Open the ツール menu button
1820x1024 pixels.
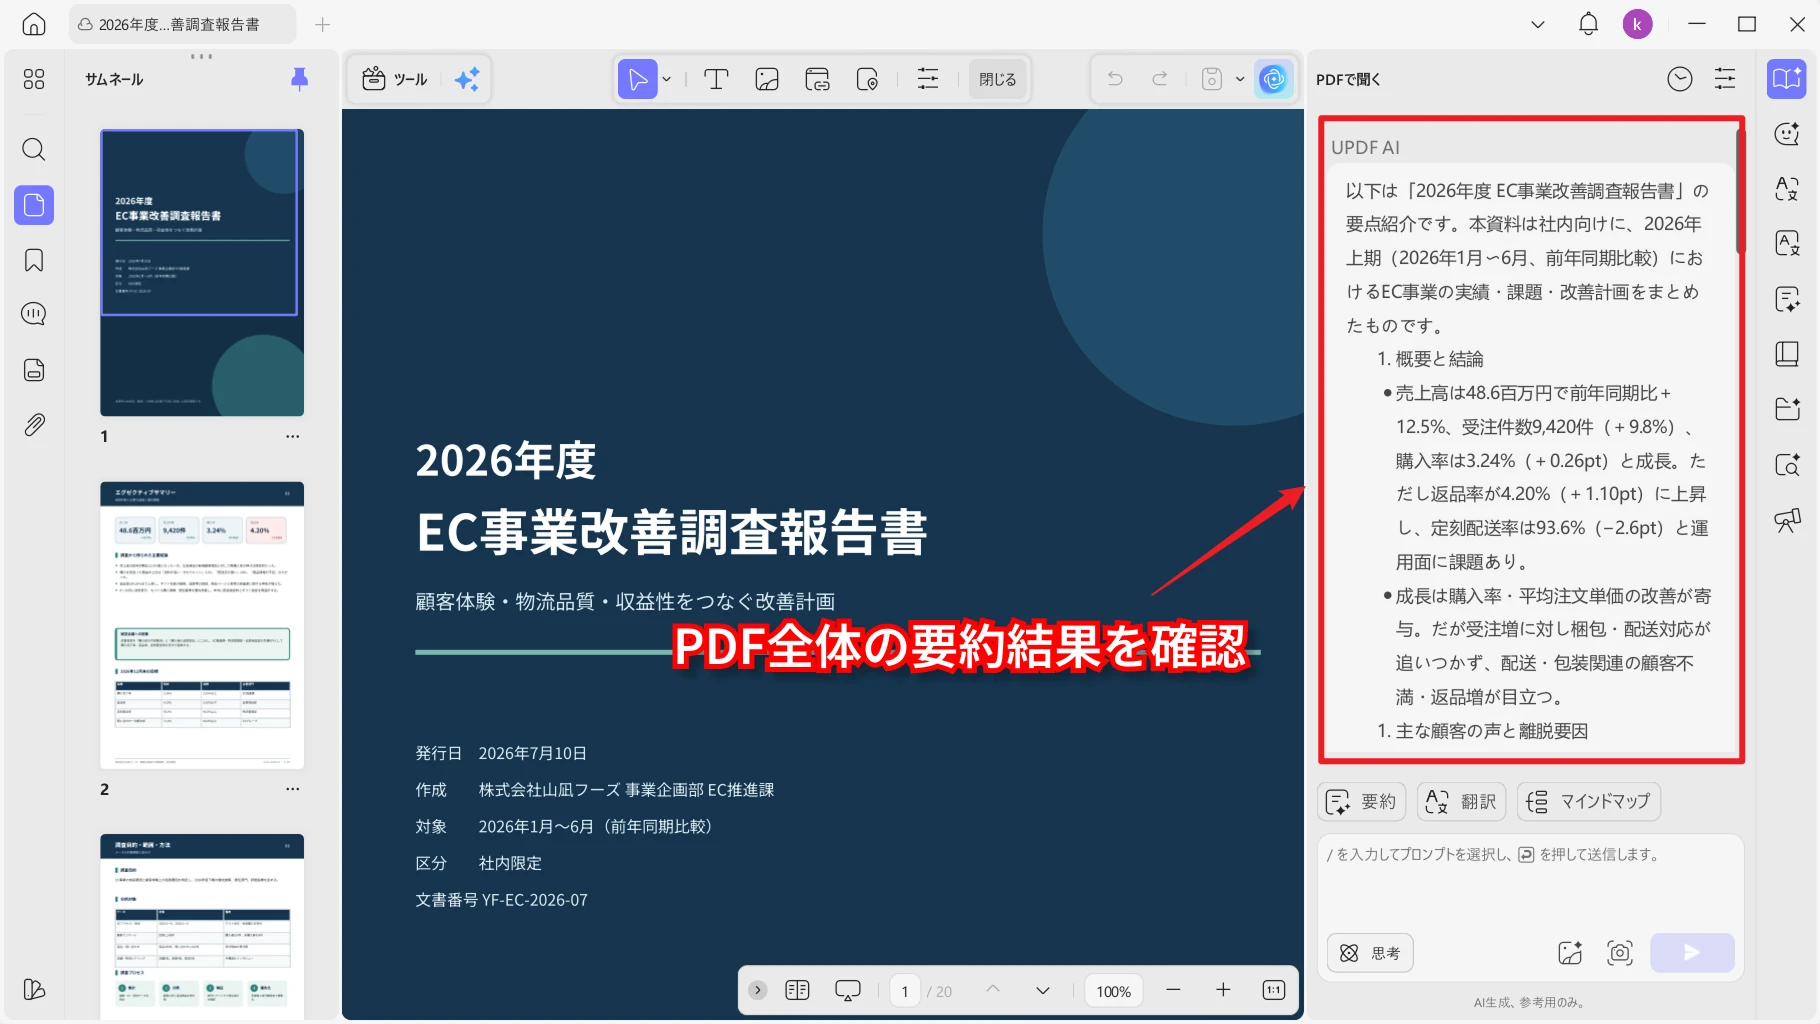(394, 79)
